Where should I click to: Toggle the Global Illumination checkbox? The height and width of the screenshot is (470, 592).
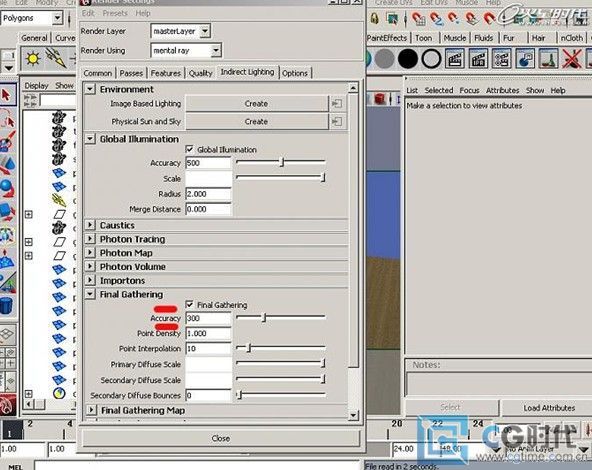click(190, 149)
